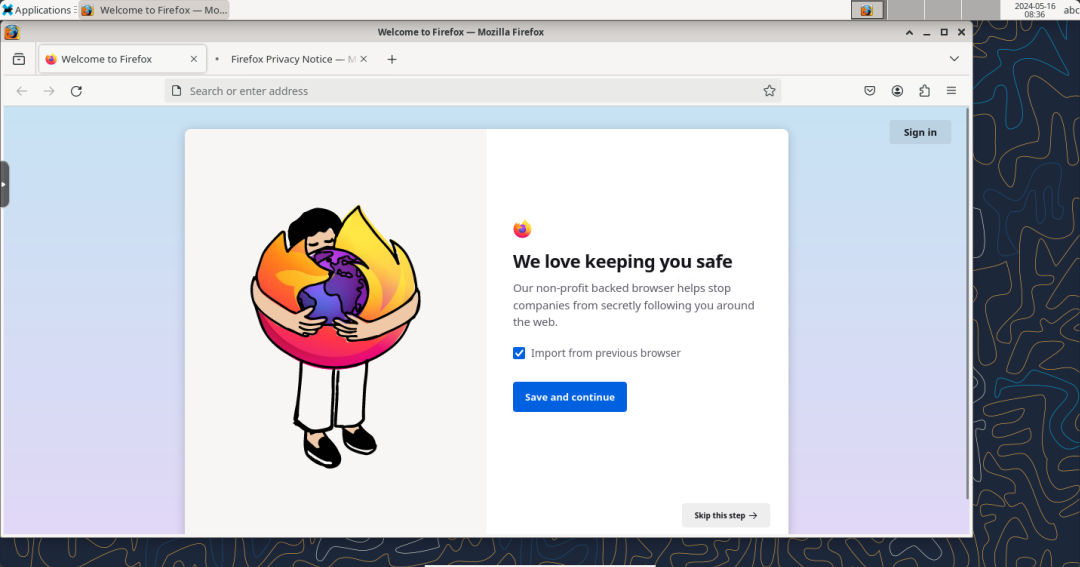Open the Applications menu in top panel

coord(37,10)
